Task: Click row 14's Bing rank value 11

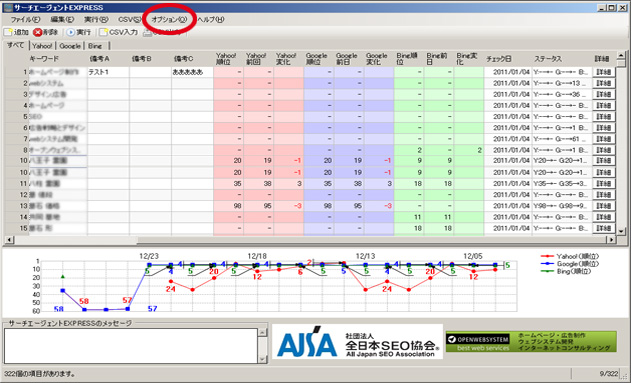Action: pyautogui.click(x=418, y=217)
